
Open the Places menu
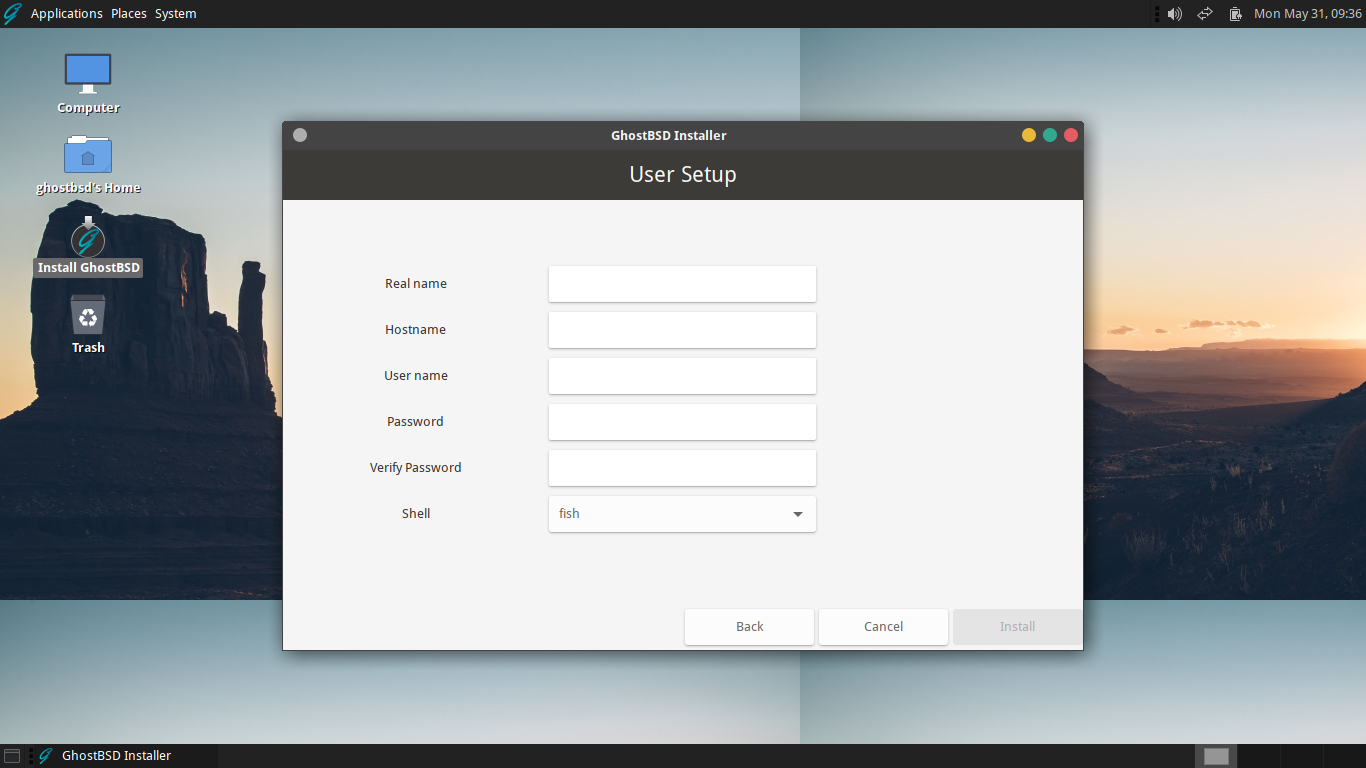129,14
